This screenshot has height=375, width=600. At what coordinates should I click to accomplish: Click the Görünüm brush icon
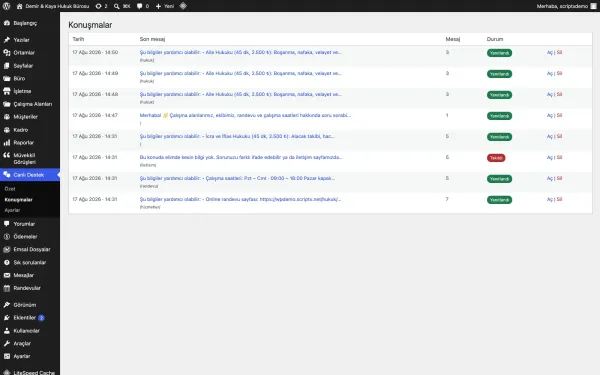pos(7,305)
